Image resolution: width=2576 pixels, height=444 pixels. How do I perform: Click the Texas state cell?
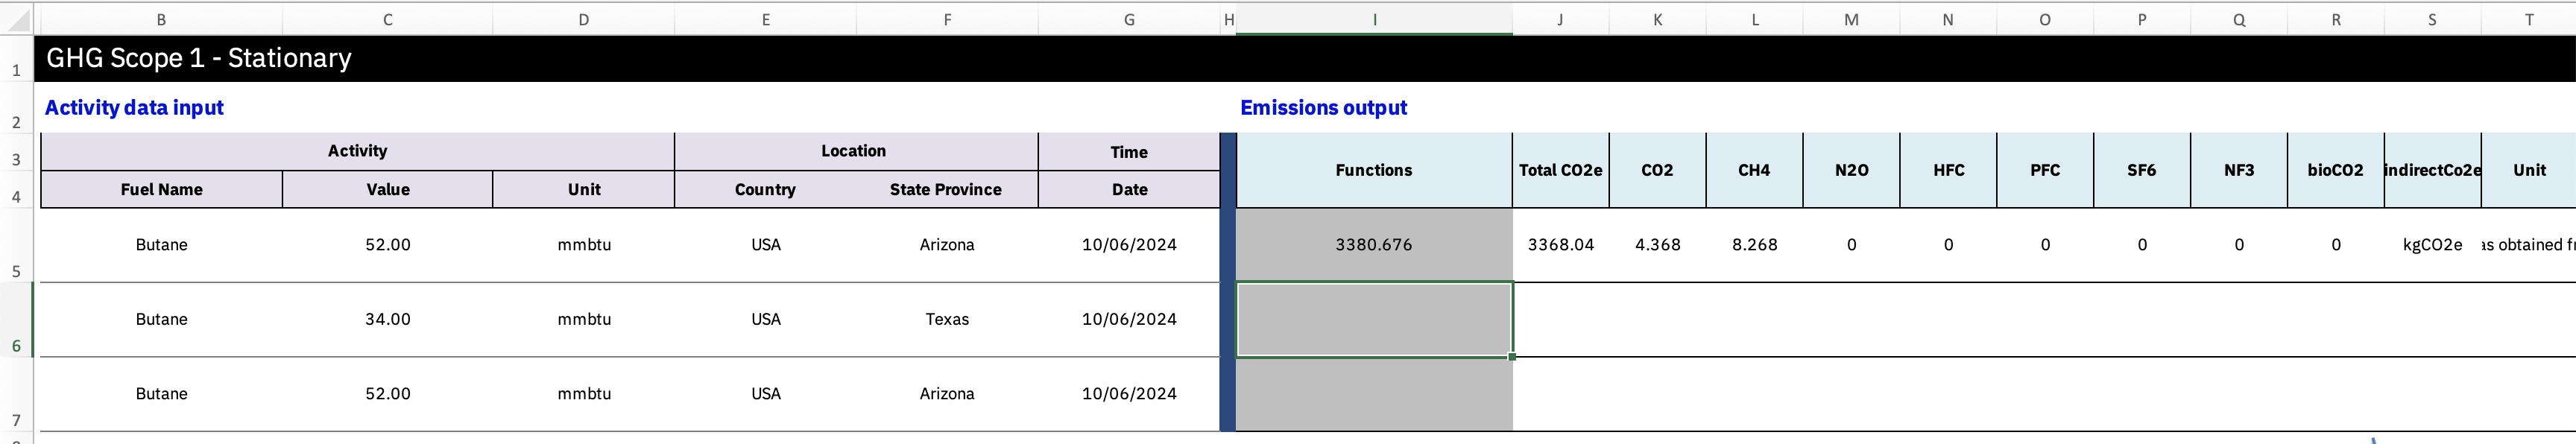946,320
